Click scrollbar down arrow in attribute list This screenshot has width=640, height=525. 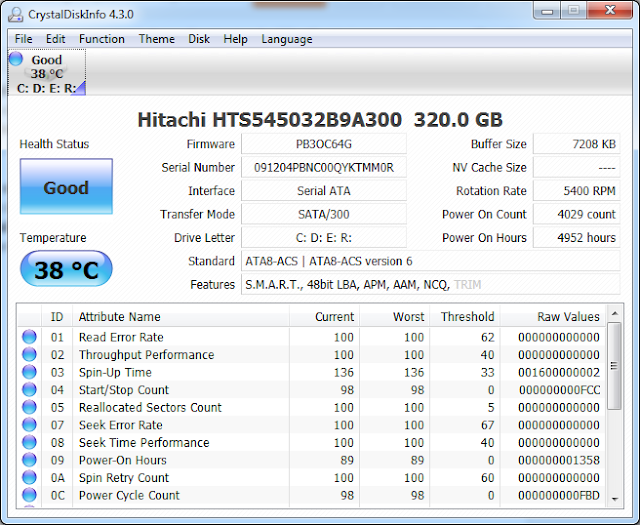pos(615,499)
